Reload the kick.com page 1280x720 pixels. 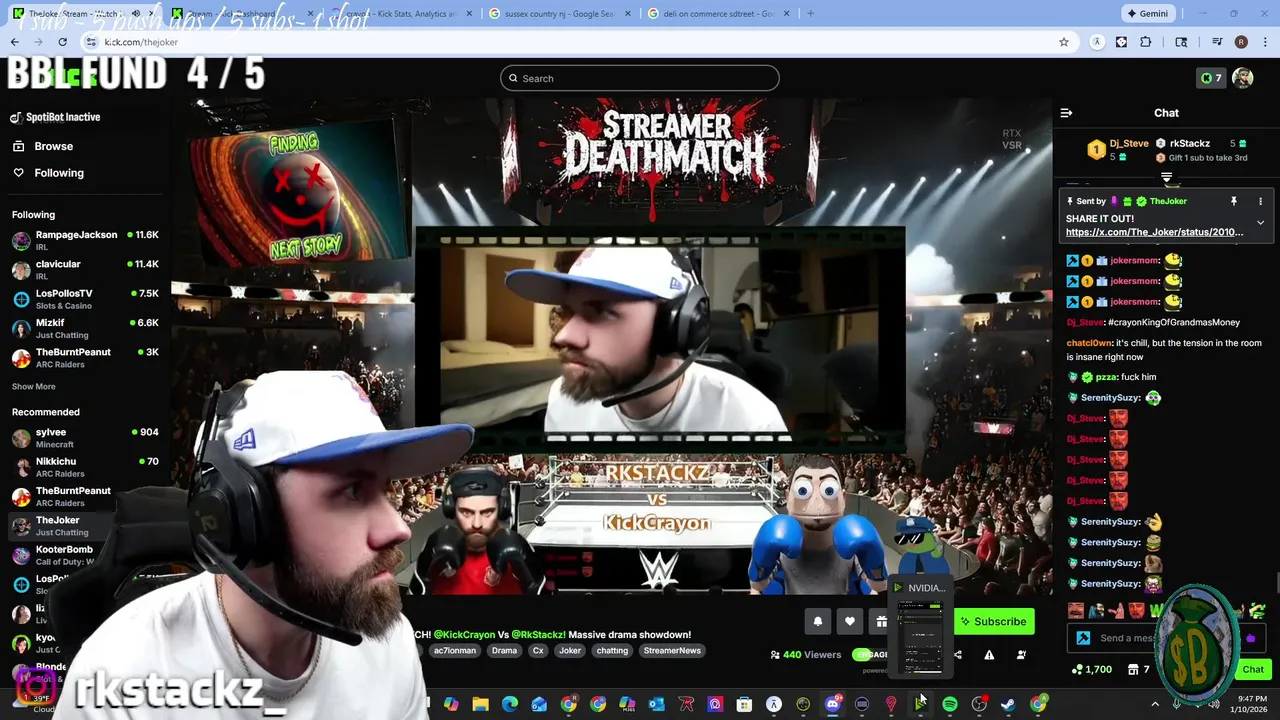pyautogui.click(x=62, y=42)
